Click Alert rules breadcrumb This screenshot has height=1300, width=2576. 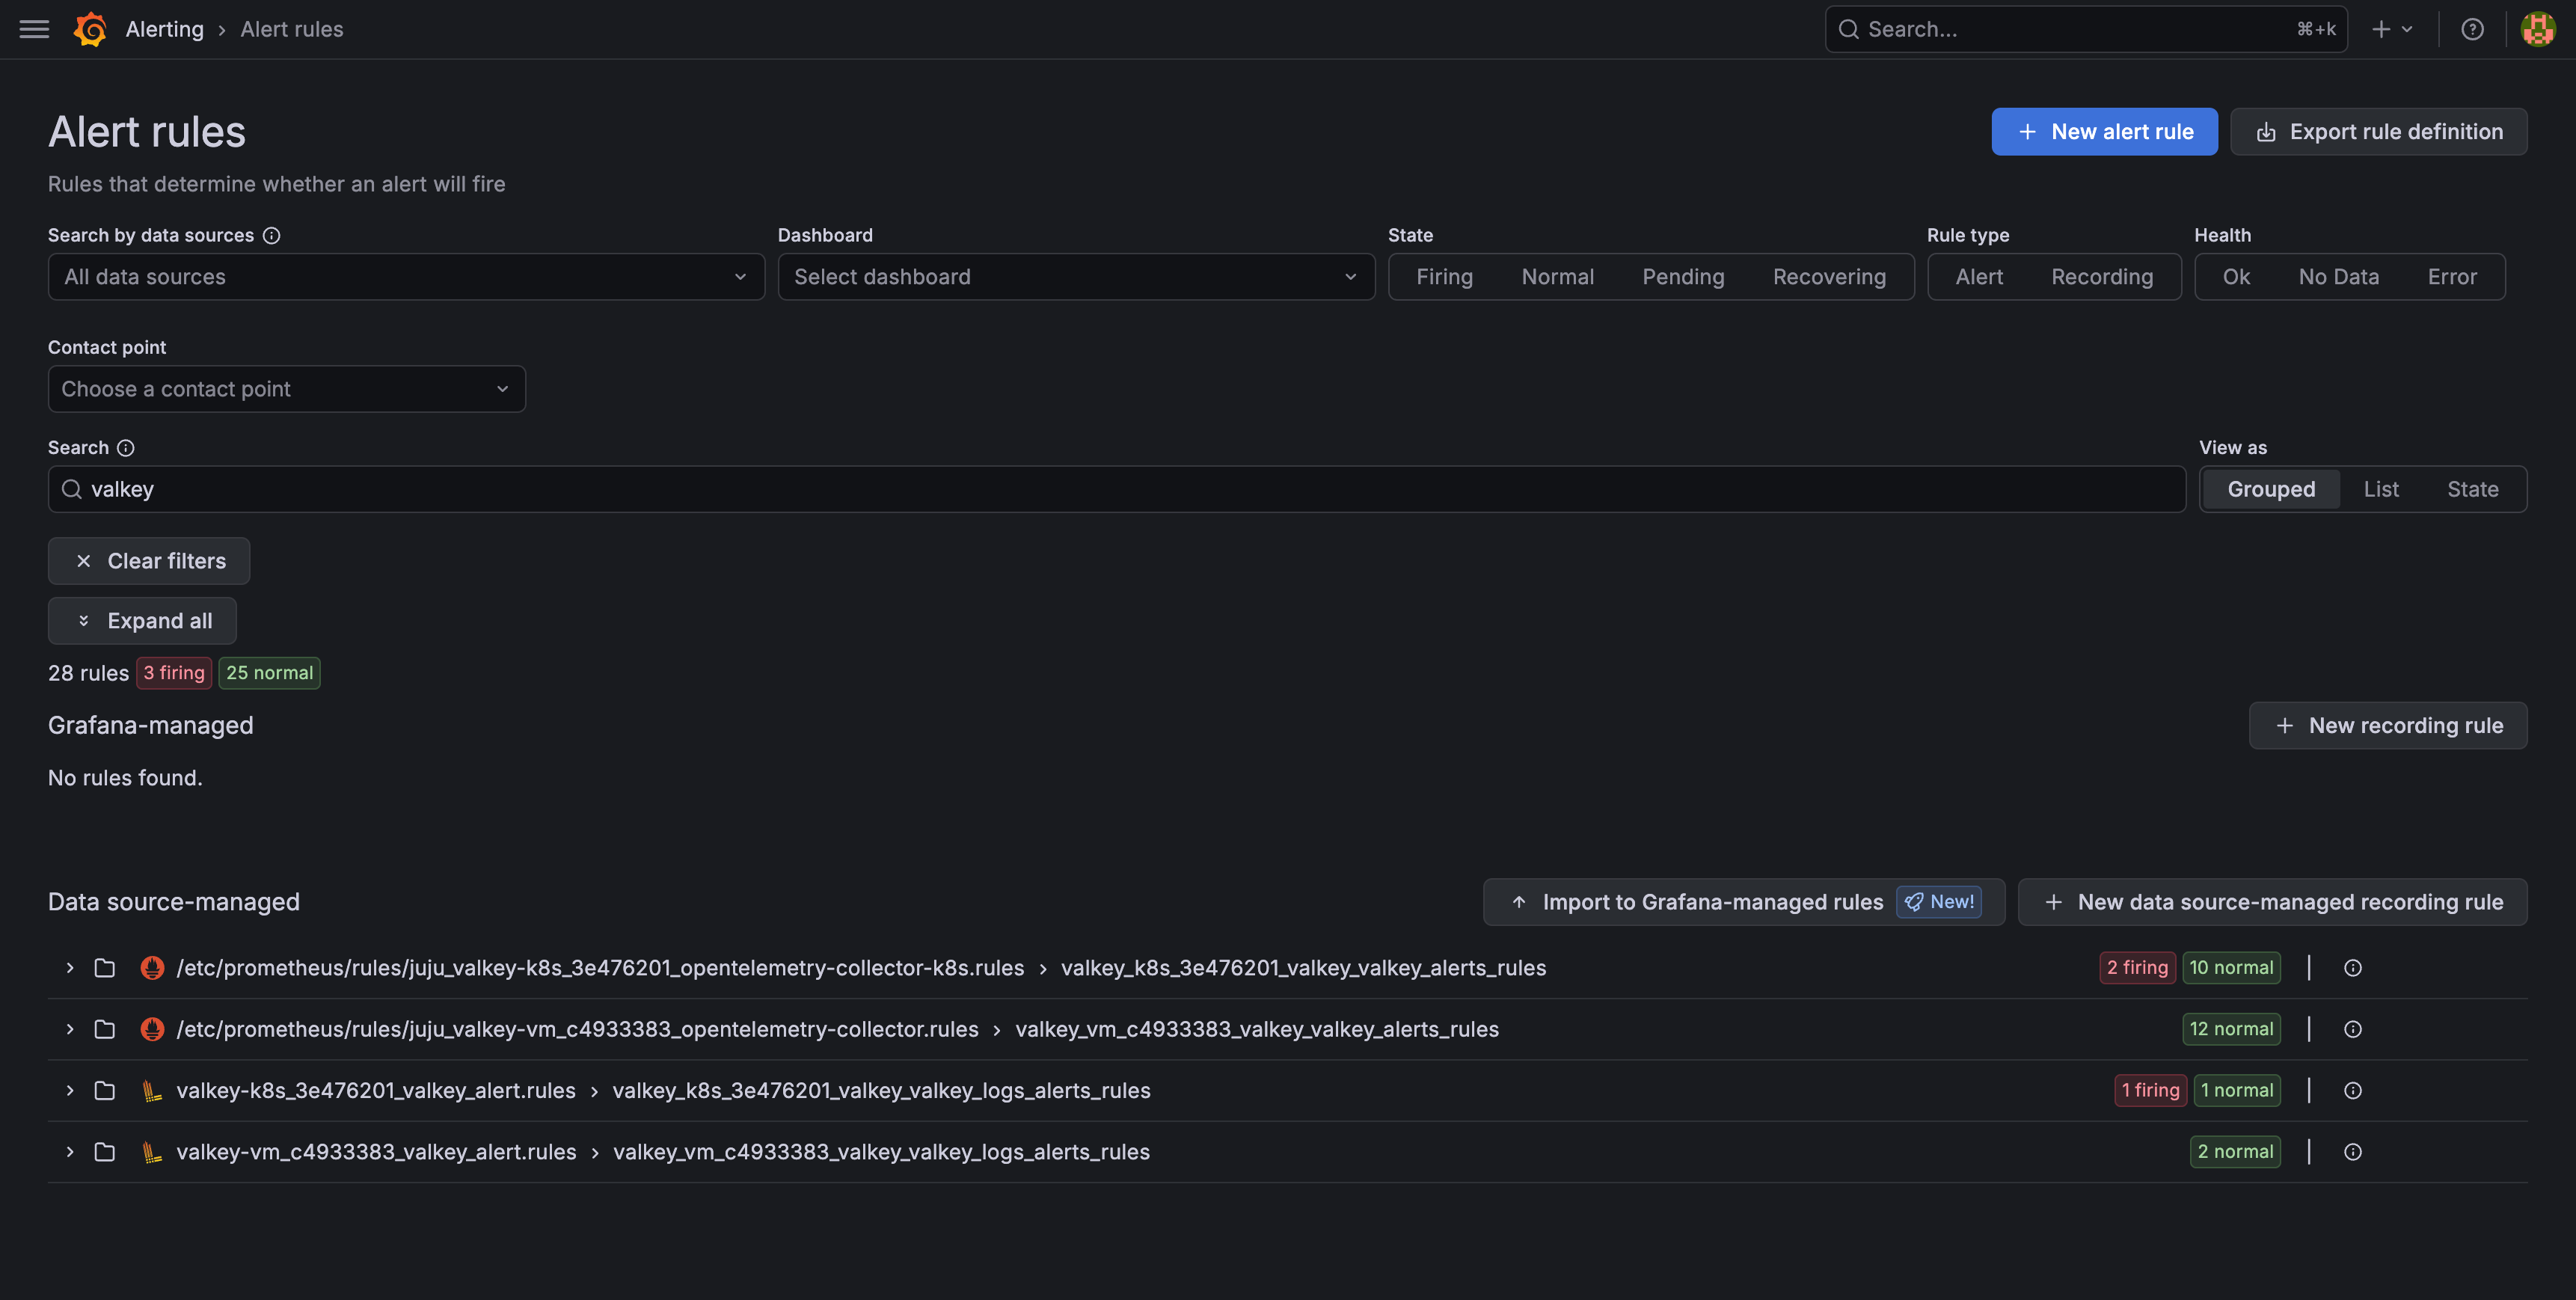pos(292,29)
